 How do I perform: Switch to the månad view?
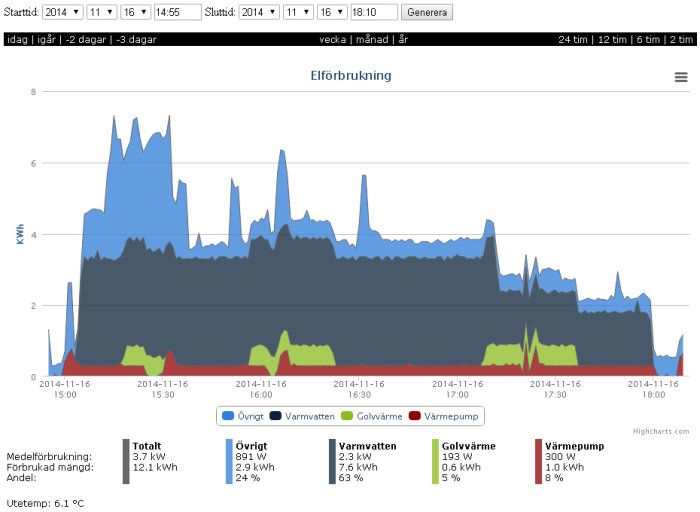(372, 39)
